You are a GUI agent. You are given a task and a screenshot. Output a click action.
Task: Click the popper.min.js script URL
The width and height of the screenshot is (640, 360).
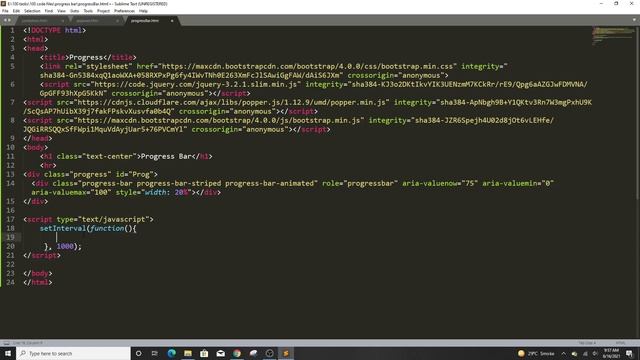231,102
